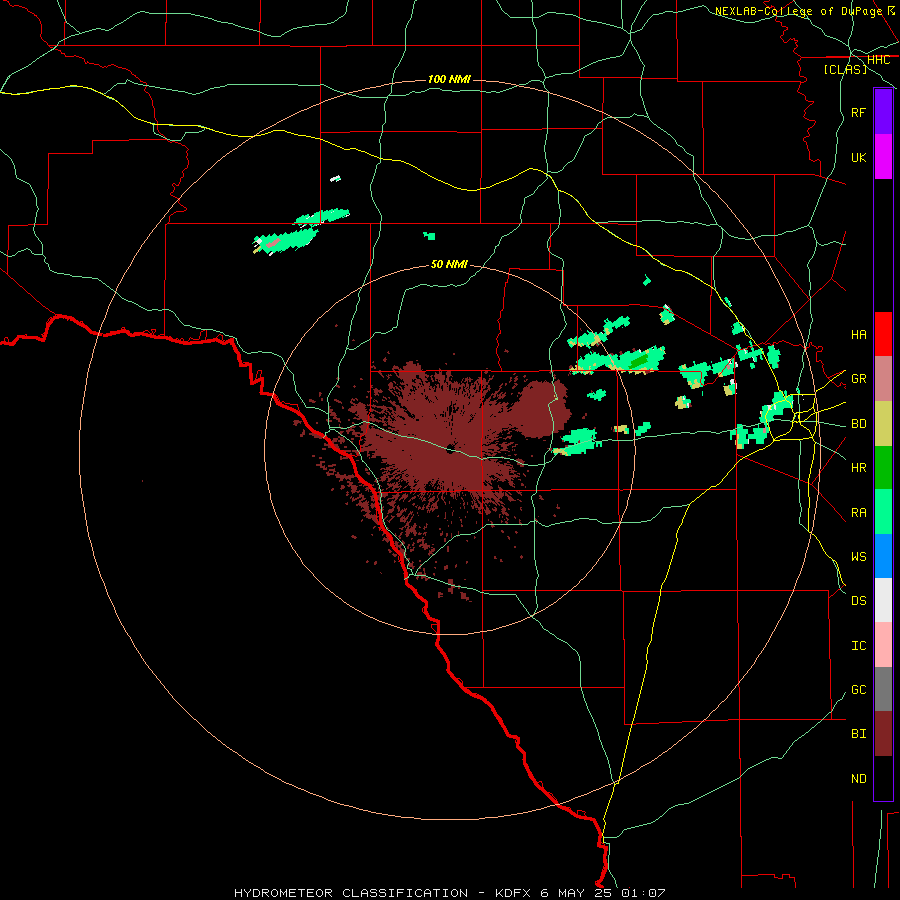Click the radar site center dot
This screenshot has height=900, width=900.
click(x=449, y=448)
